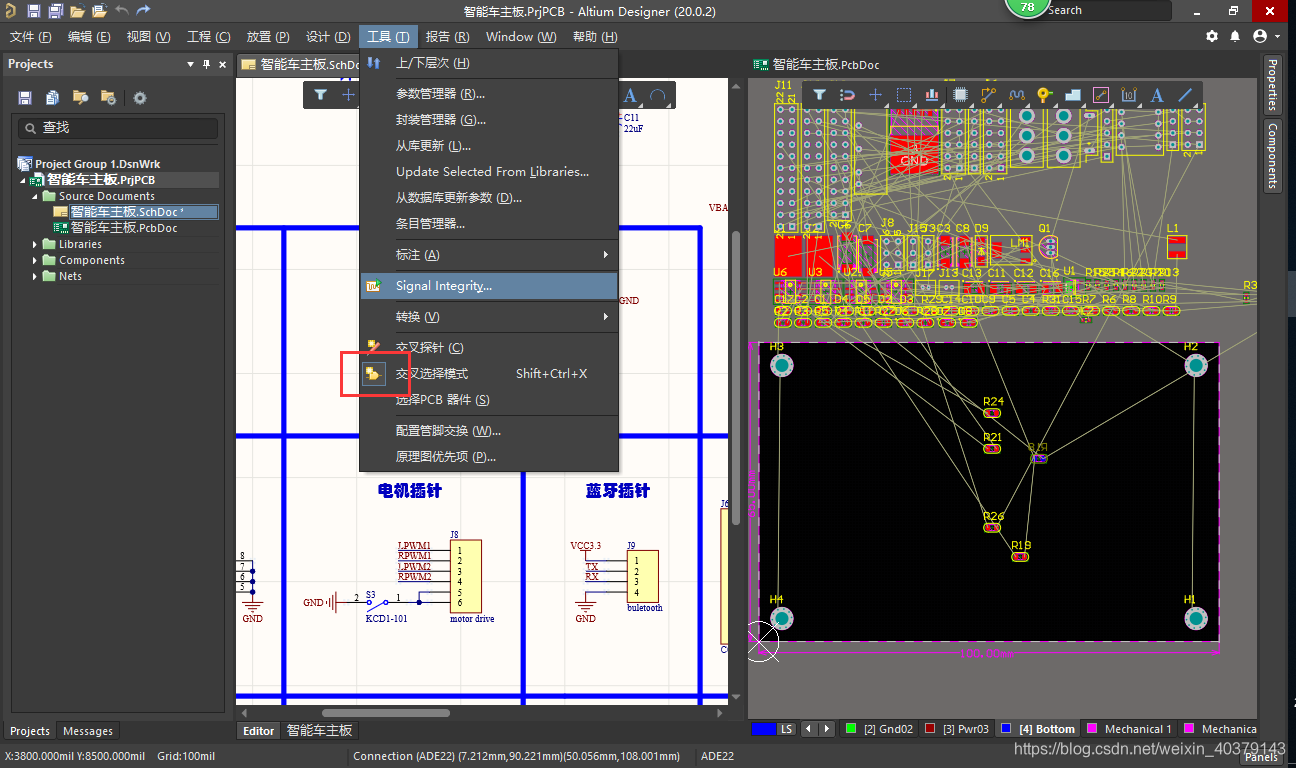Image resolution: width=1296 pixels, height=768 pixels.
Task: Expand the Nets folder
Action: pos(35,276)
